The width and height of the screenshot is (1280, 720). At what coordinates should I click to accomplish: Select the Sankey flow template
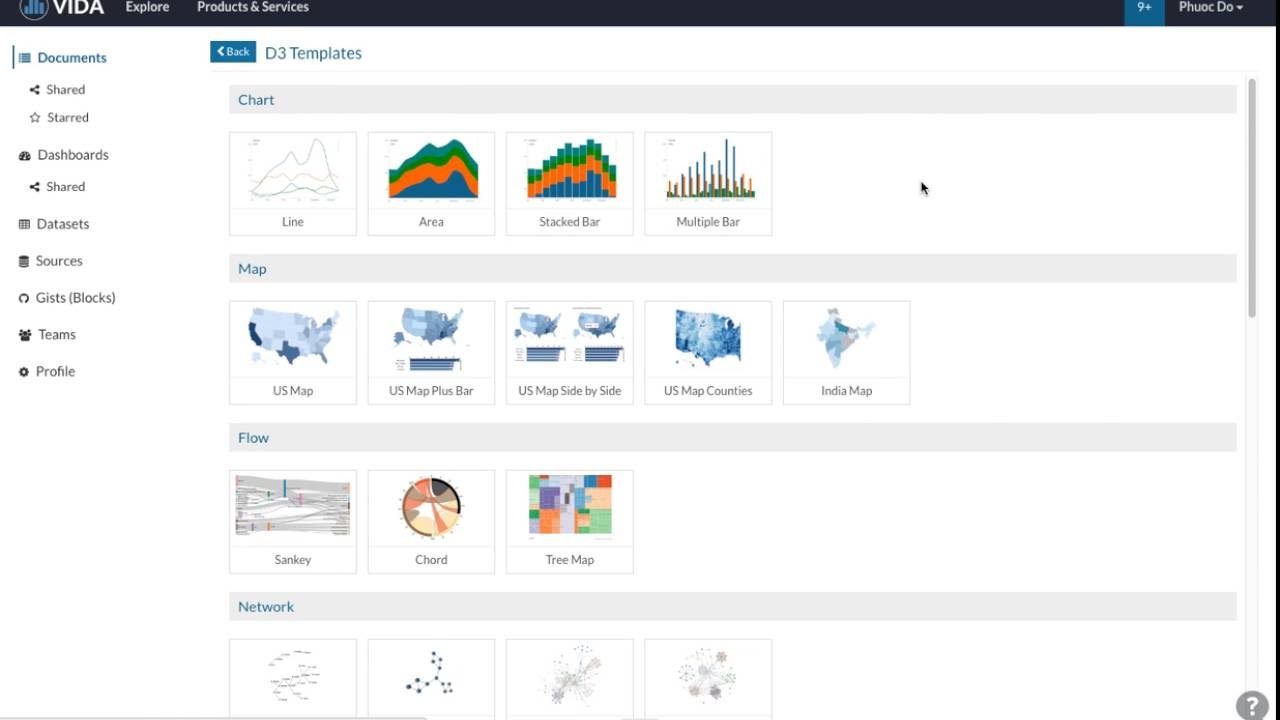click(x=293, y=522)
